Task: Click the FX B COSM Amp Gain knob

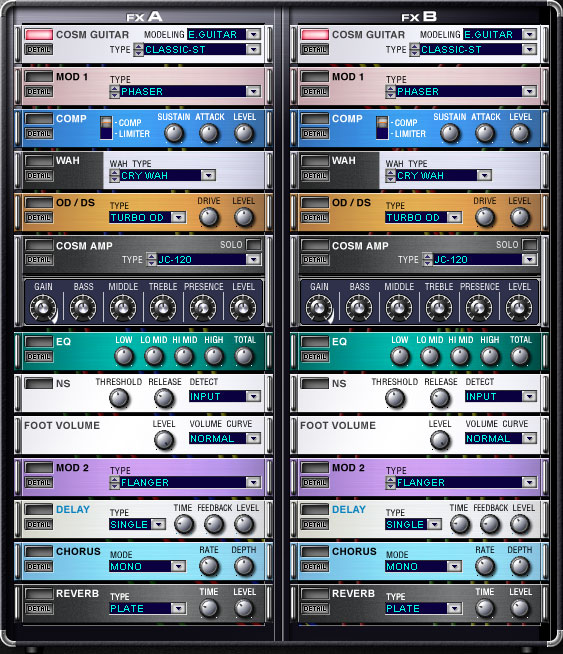Action: 319,307
